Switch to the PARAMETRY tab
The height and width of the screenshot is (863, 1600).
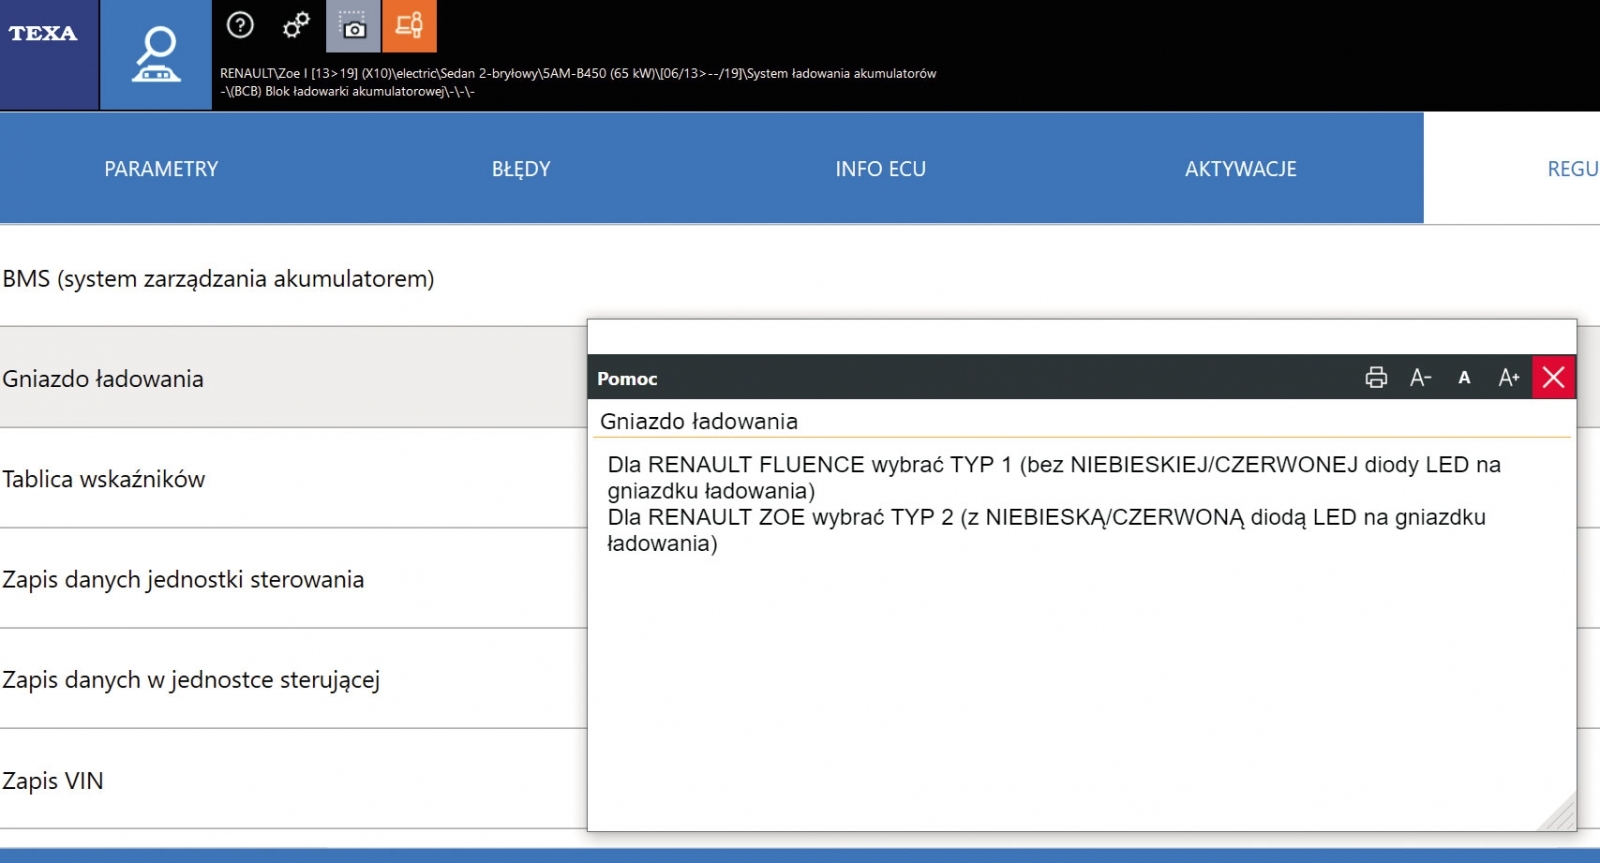tap(161, 169)
